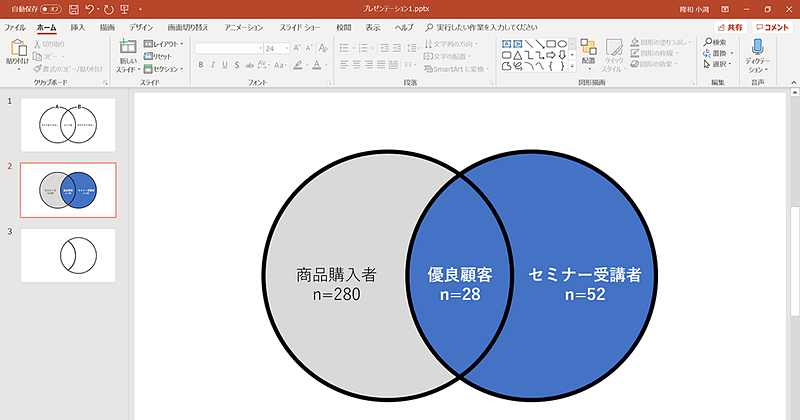Image resolution: width=800 pixels, height=420 pixels.
Task: Click the Save icon in the title bar
Action: 73,9
